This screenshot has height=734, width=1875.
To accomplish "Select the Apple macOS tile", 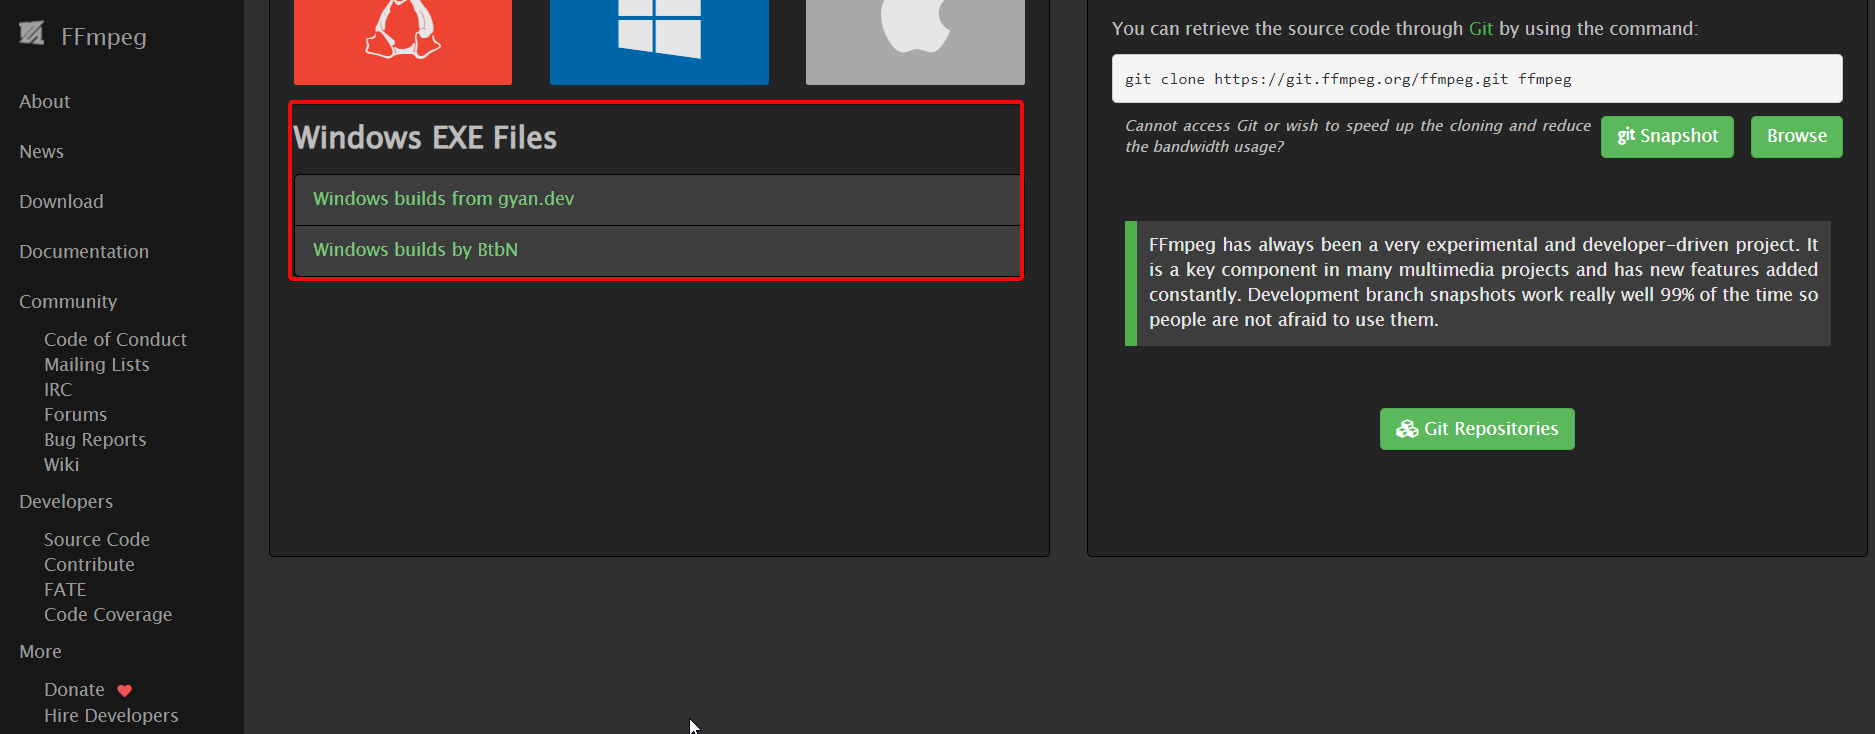I will [x=915, y=42].
